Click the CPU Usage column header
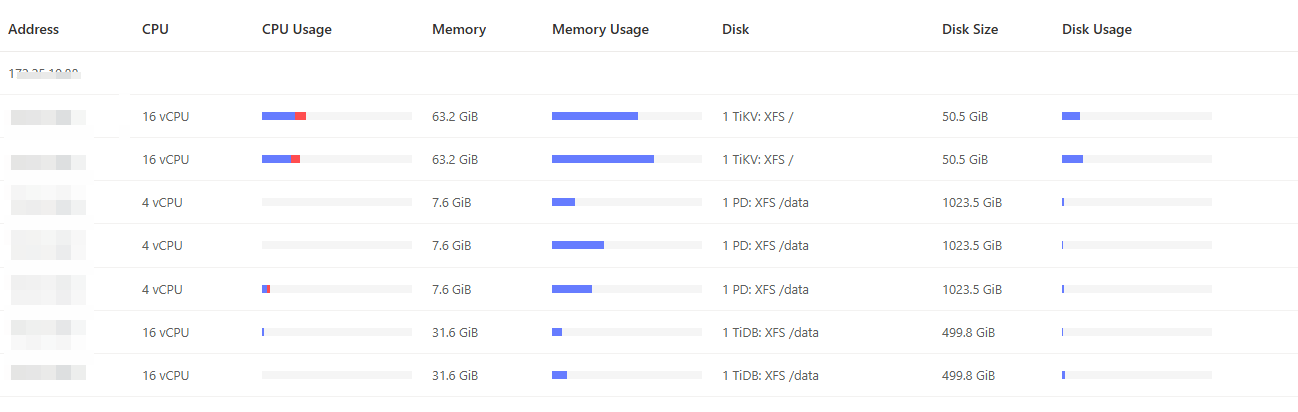The image size is (1298, 412). (296, 29)
